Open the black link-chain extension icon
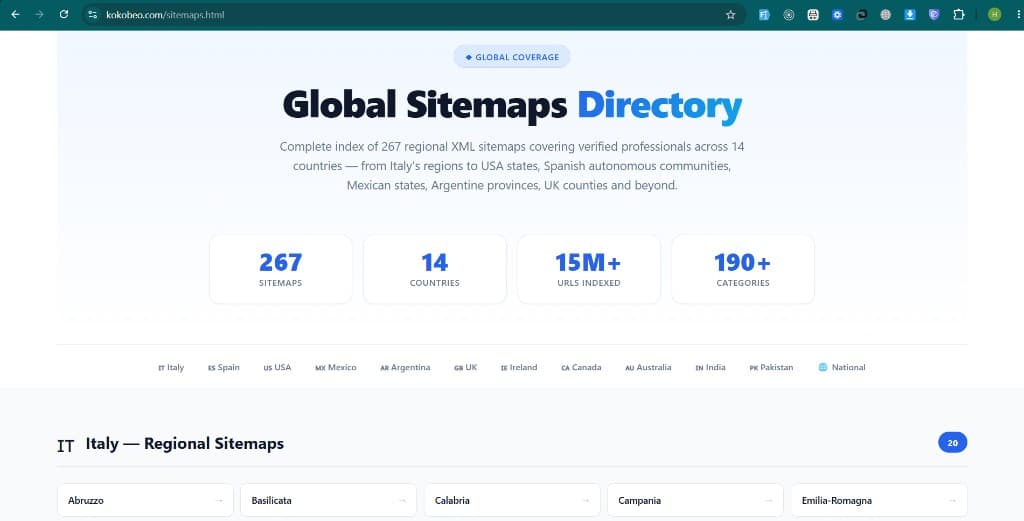Image resolution: width=1024 pixels, height=521 pixels. coord(861,14)
